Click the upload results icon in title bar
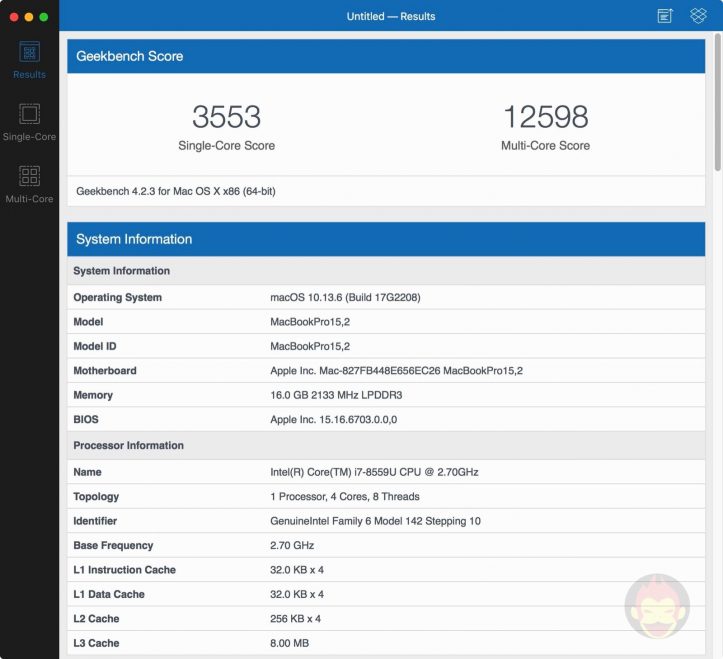The width and height of the screenshot is (723, 659). click(665, 16)
